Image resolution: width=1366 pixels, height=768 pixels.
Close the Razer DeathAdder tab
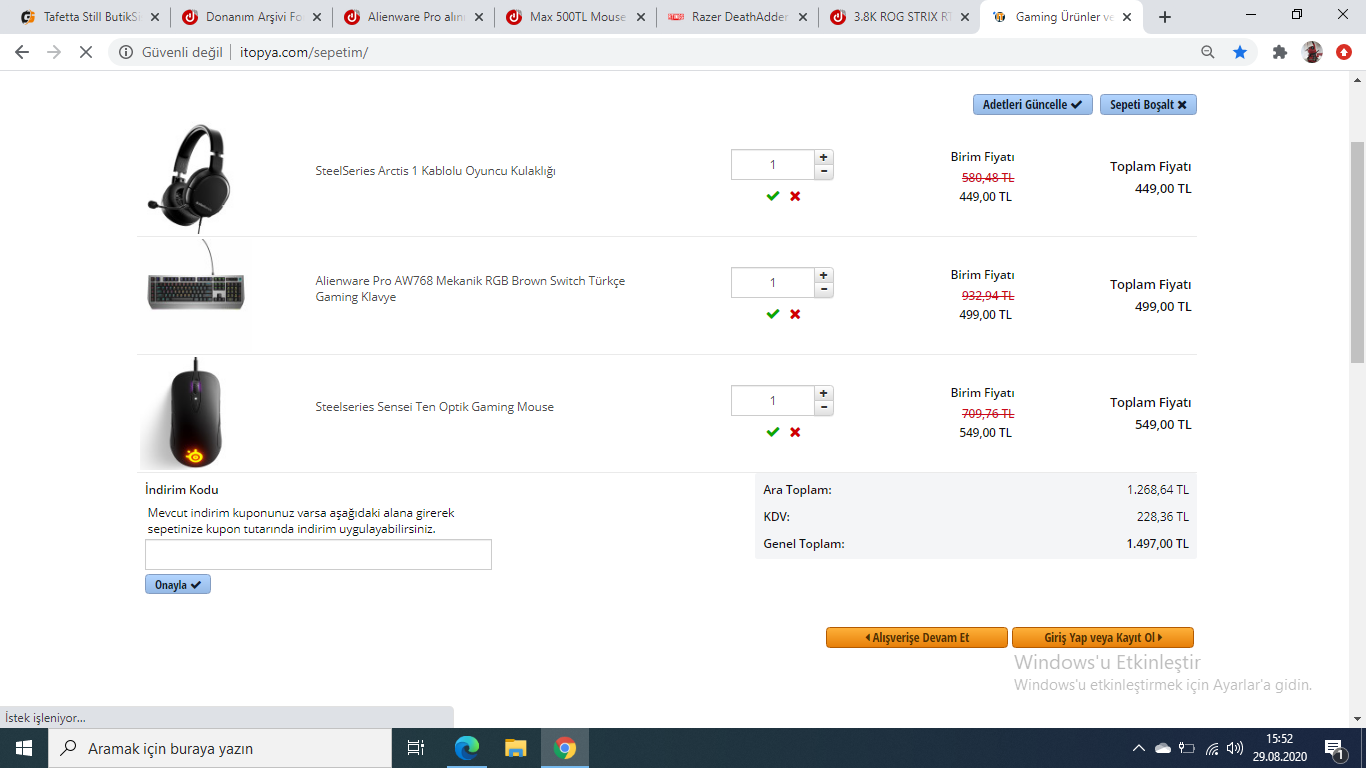(x=803, y=17)
